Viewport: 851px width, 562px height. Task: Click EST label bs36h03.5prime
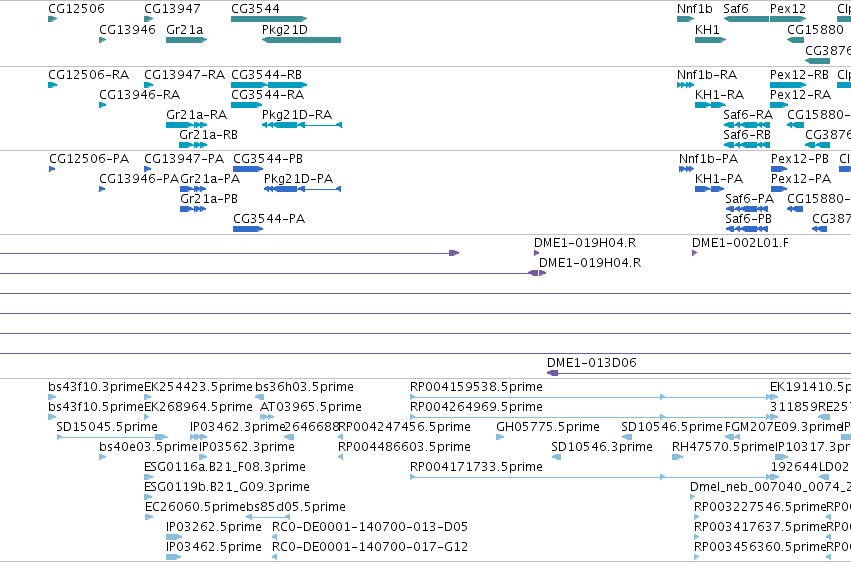click(304, 387)
